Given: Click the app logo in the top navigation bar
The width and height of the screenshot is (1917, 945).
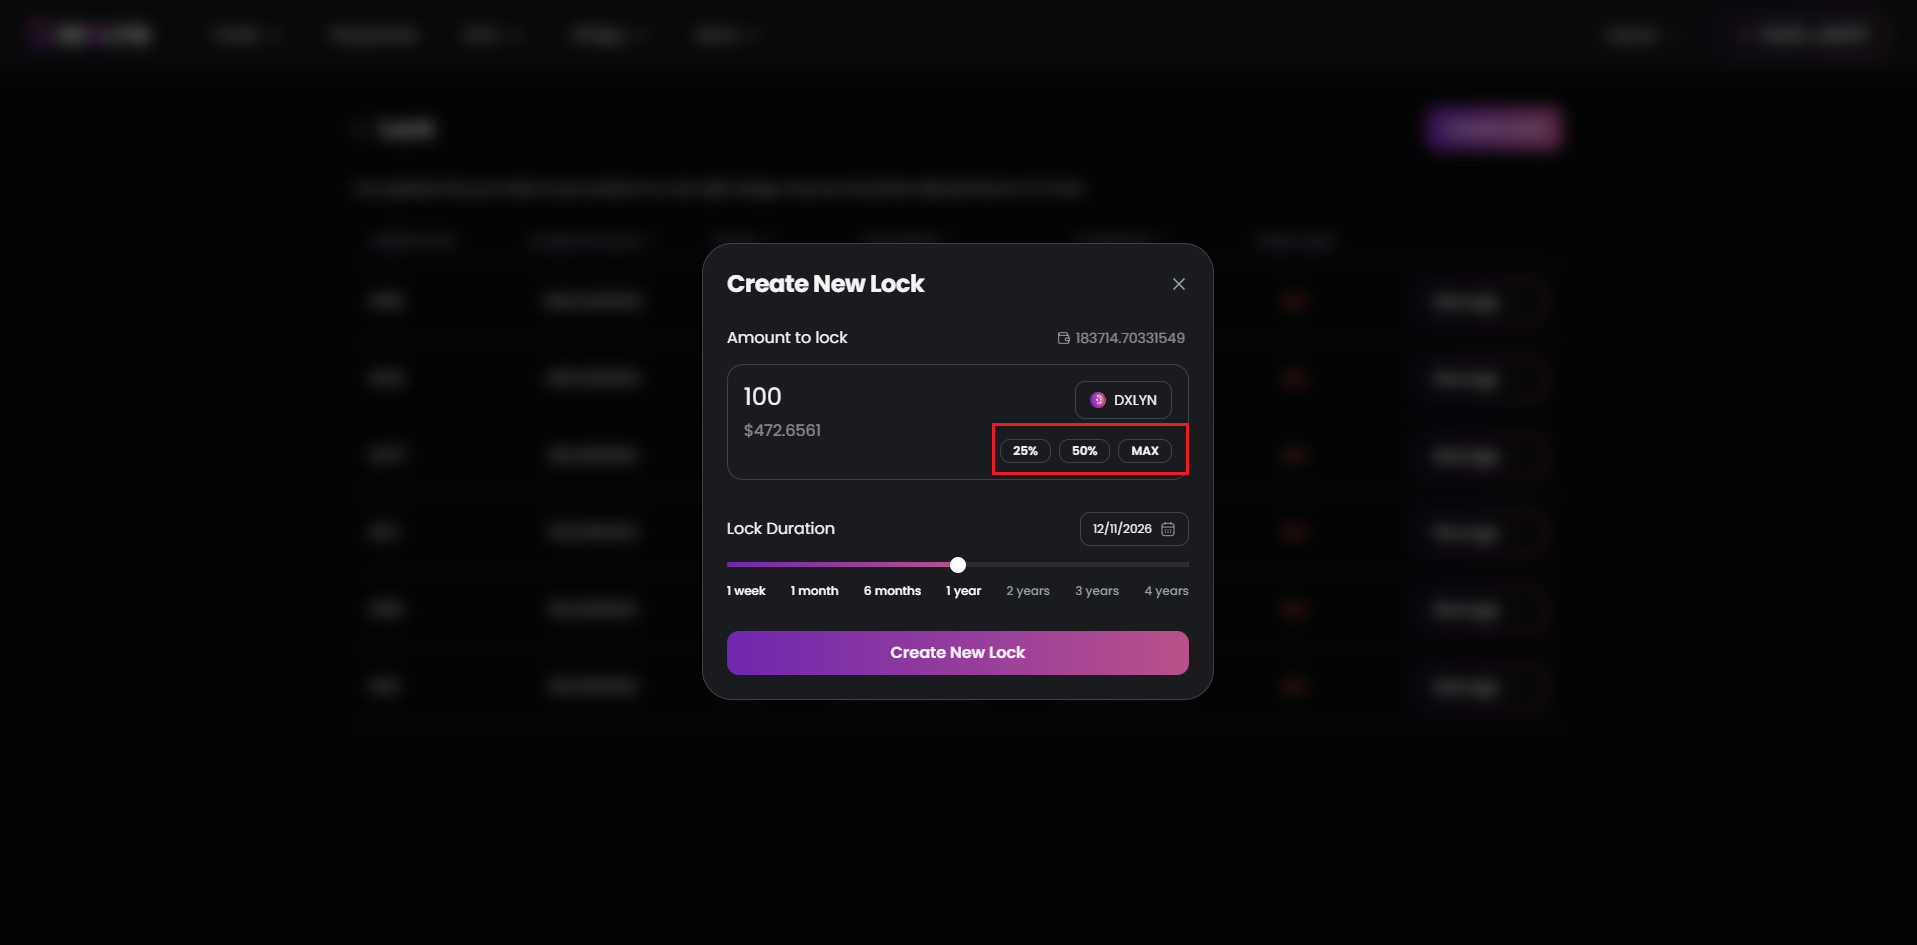Looking at the screenshot, I should (90, 33).
